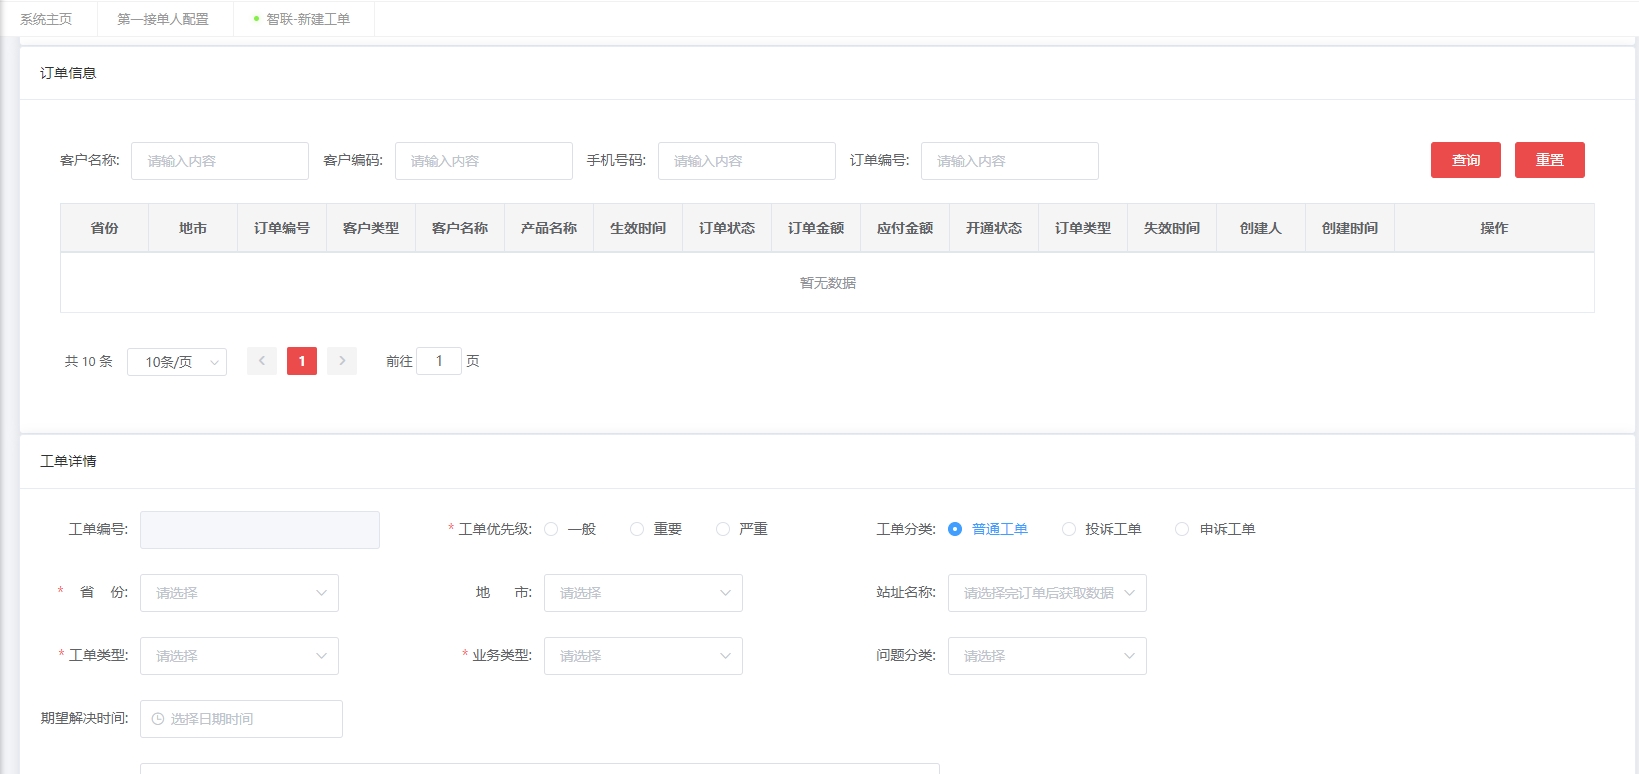Switch to 第一接单人配置 tab

tap(163, 19)
